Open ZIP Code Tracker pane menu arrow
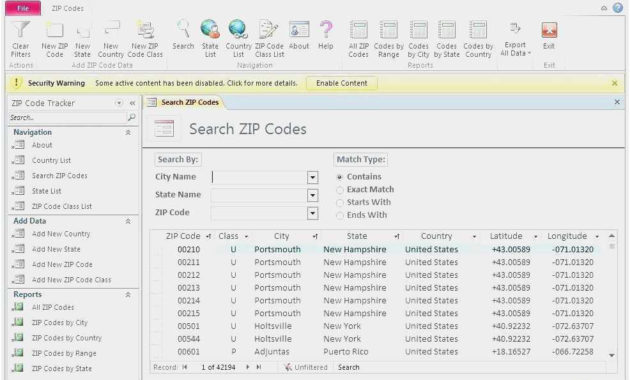The width and height of the screenshot is (630, 380). click(x=119, y=103)
